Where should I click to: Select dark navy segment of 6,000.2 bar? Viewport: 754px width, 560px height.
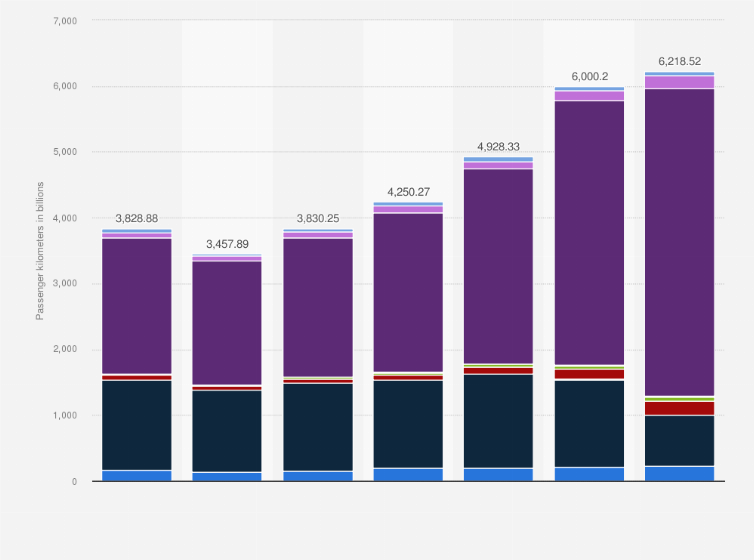pos(590,424)
